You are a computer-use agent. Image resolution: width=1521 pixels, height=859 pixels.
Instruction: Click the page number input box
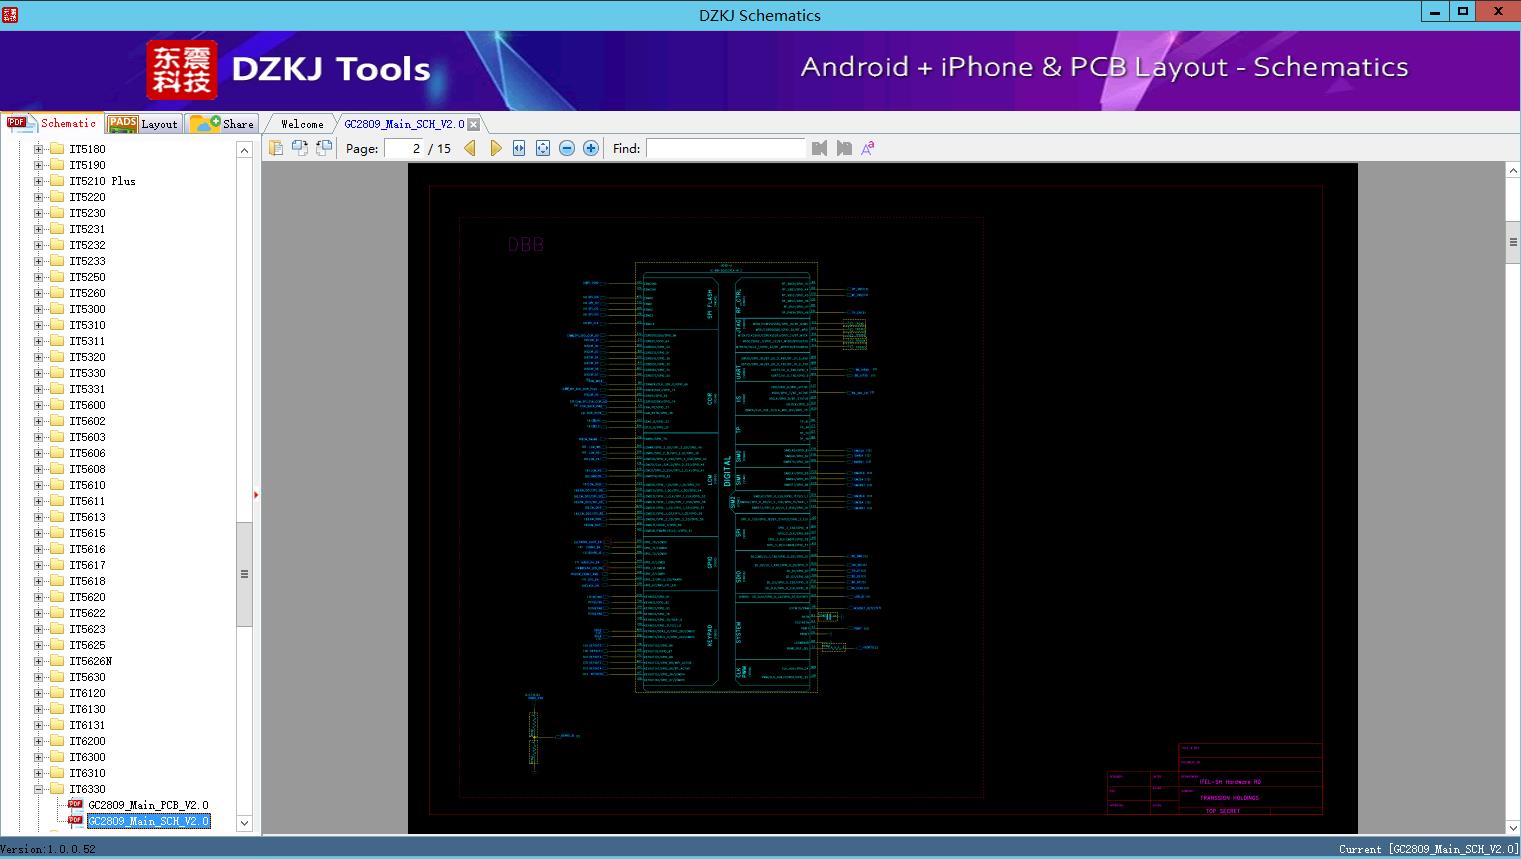[x=405, y=148]
